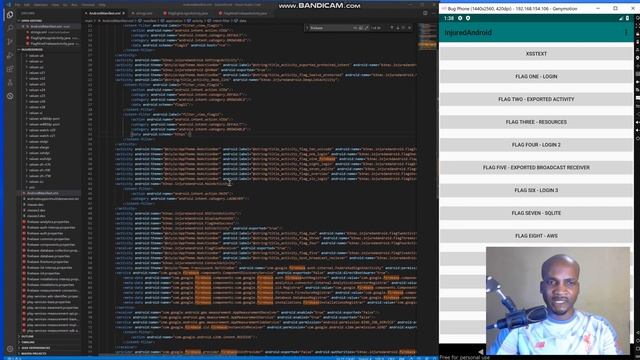Expand the values-v21 folder
Screen dimensions: 640x360
(37, 73)
